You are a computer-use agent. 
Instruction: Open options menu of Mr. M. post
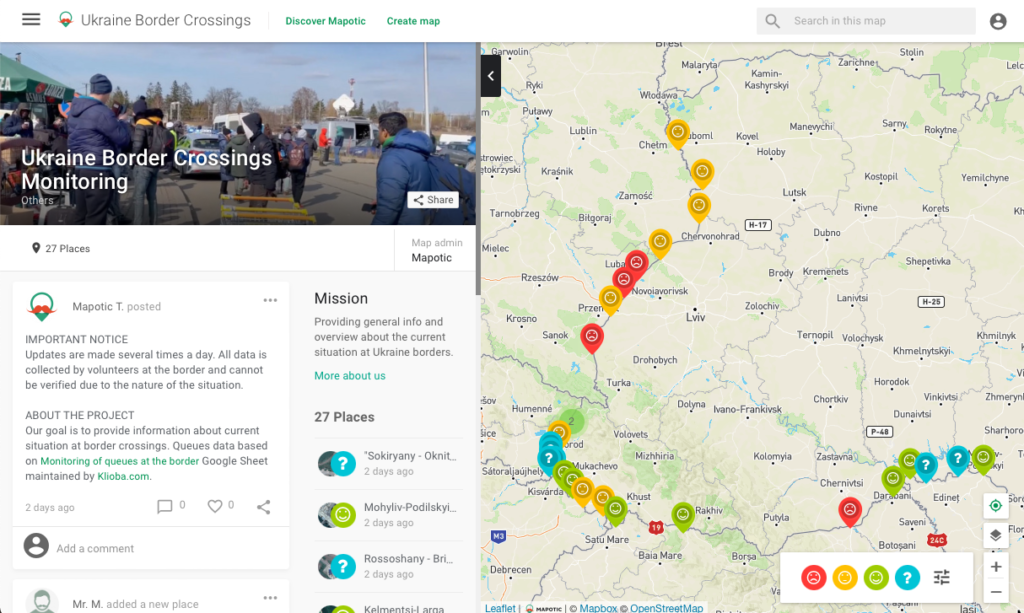click(x=270, y=597)
